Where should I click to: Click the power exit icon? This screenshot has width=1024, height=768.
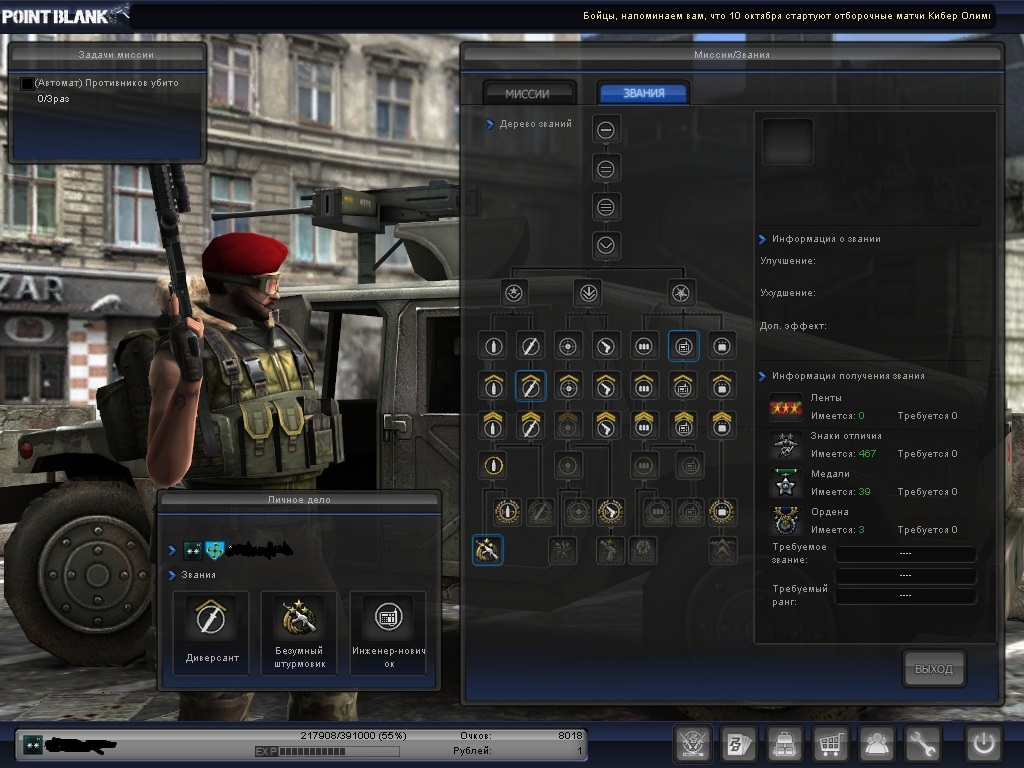pyautogui.click(x=983, y=744)
